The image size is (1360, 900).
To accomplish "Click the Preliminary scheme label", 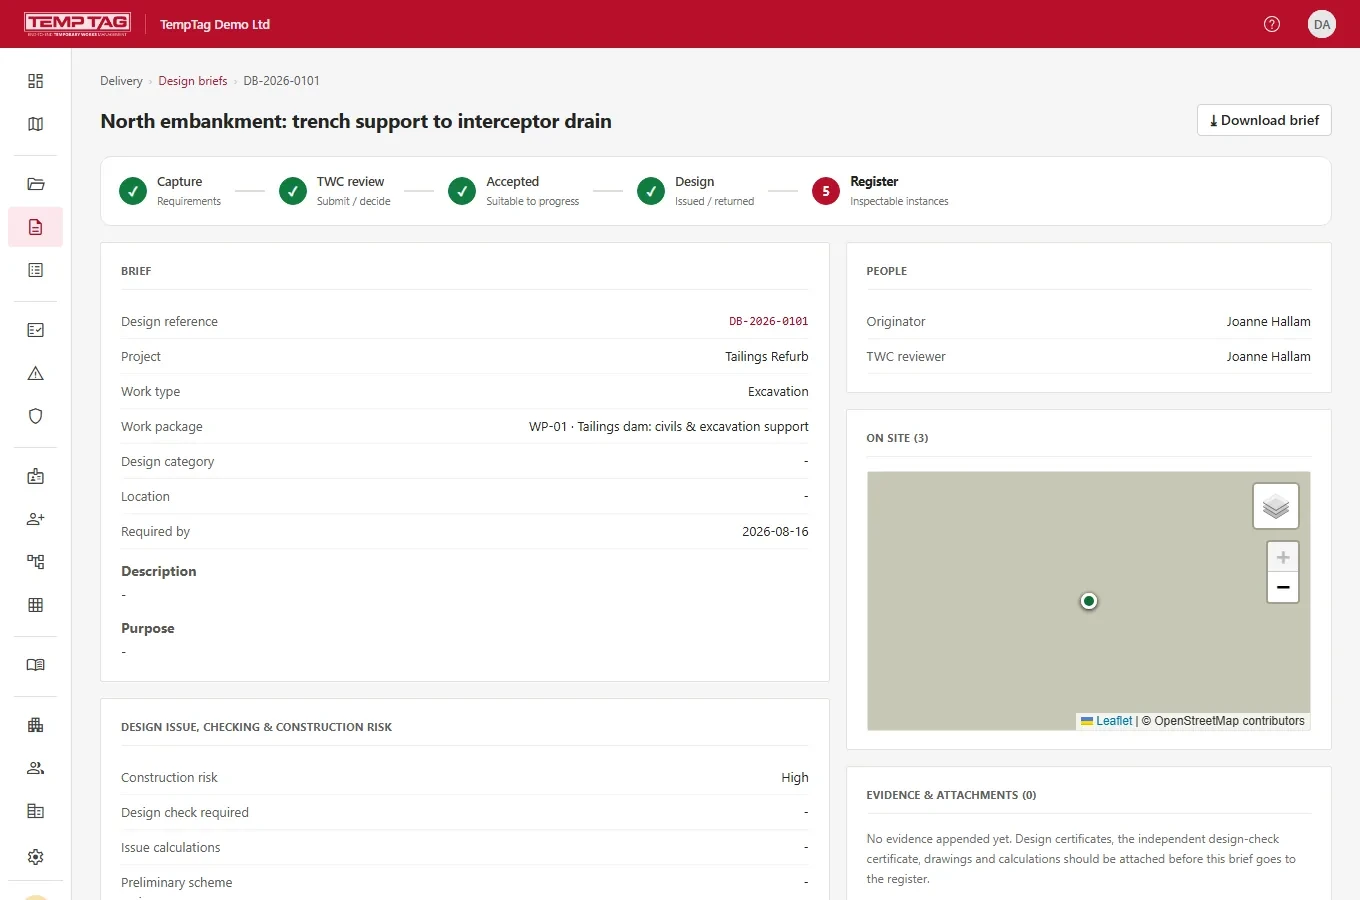I will pyautogui.click(x=177, y=883).
